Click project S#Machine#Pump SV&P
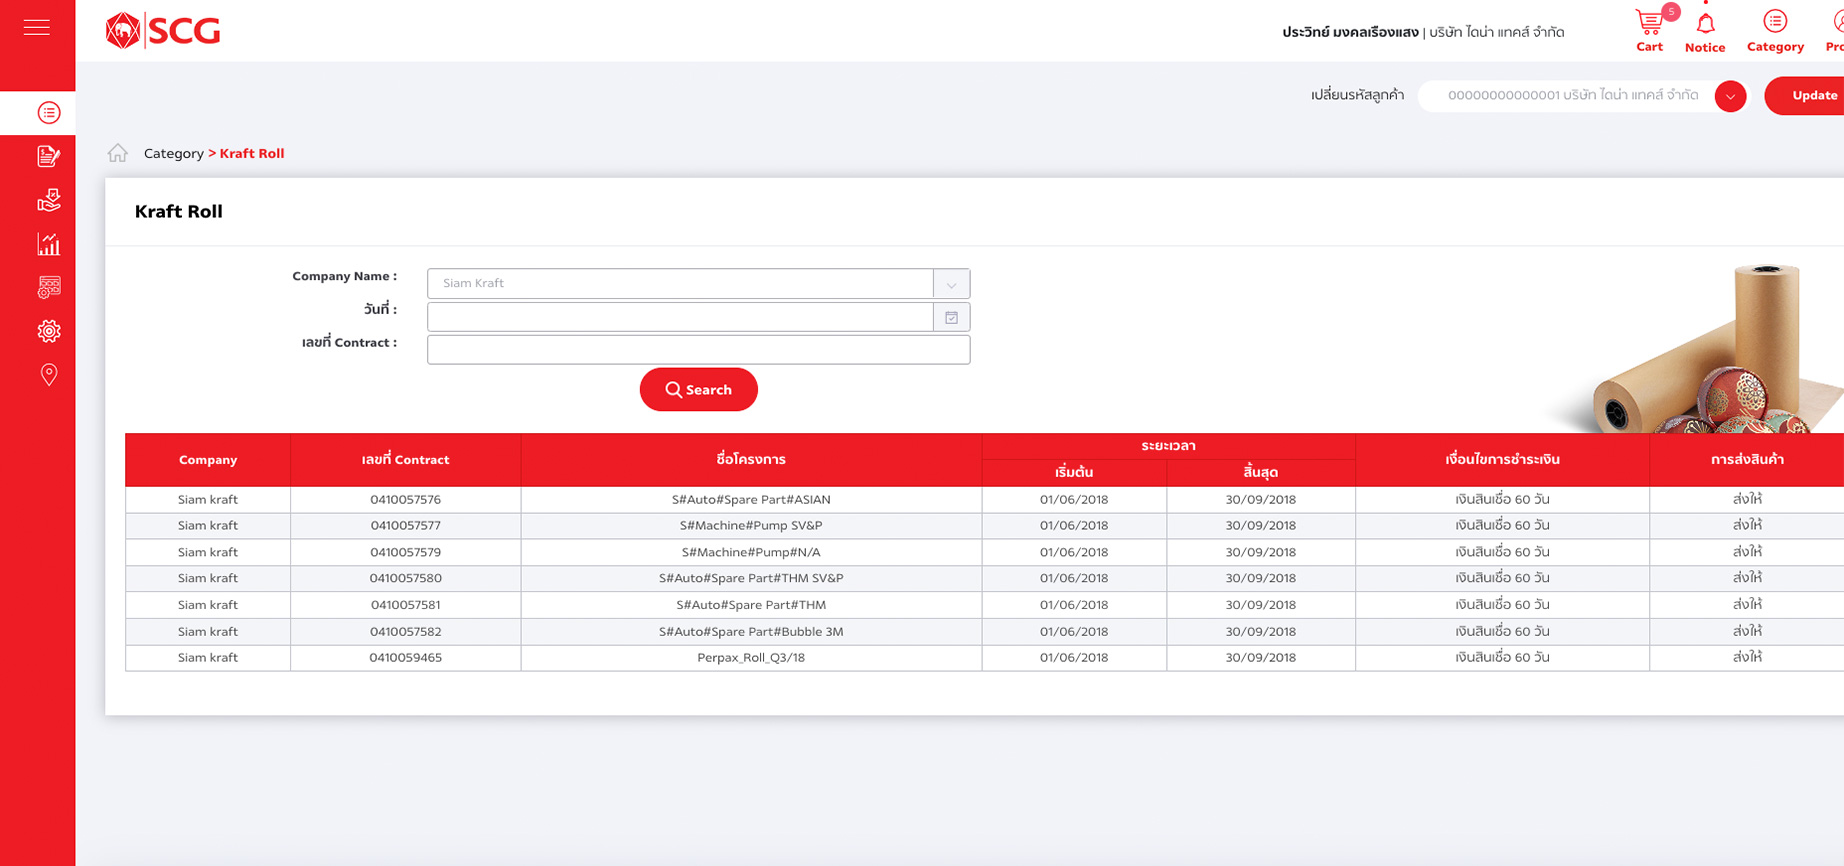This screenshot has height=866, width=1844. coord(751,526)
